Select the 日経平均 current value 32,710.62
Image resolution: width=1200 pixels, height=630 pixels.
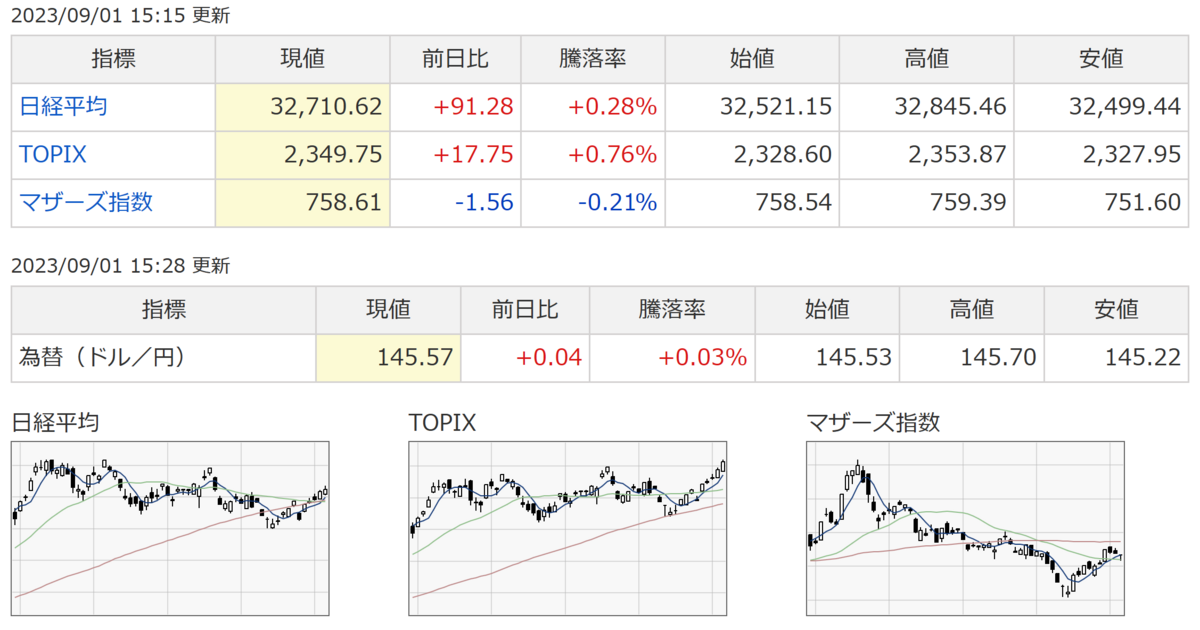click(x=326, y=106)
